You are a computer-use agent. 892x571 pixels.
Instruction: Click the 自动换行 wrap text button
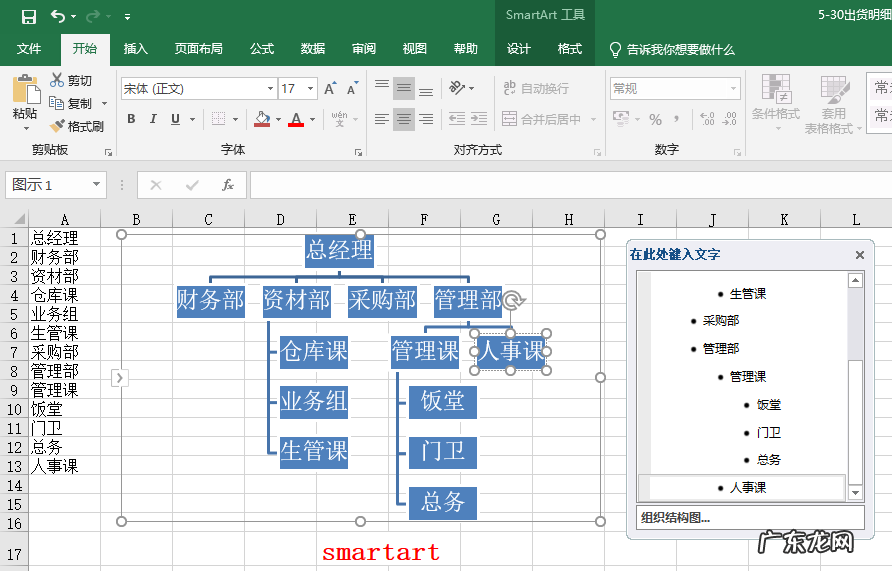point(535,88)
